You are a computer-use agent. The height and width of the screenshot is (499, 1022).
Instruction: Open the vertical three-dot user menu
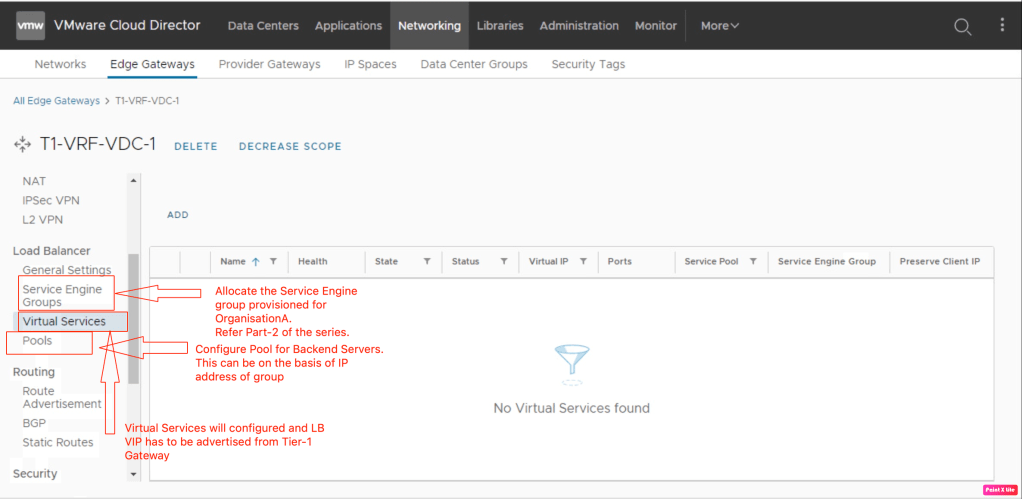pyautogui.click(x=1002, y=26)
